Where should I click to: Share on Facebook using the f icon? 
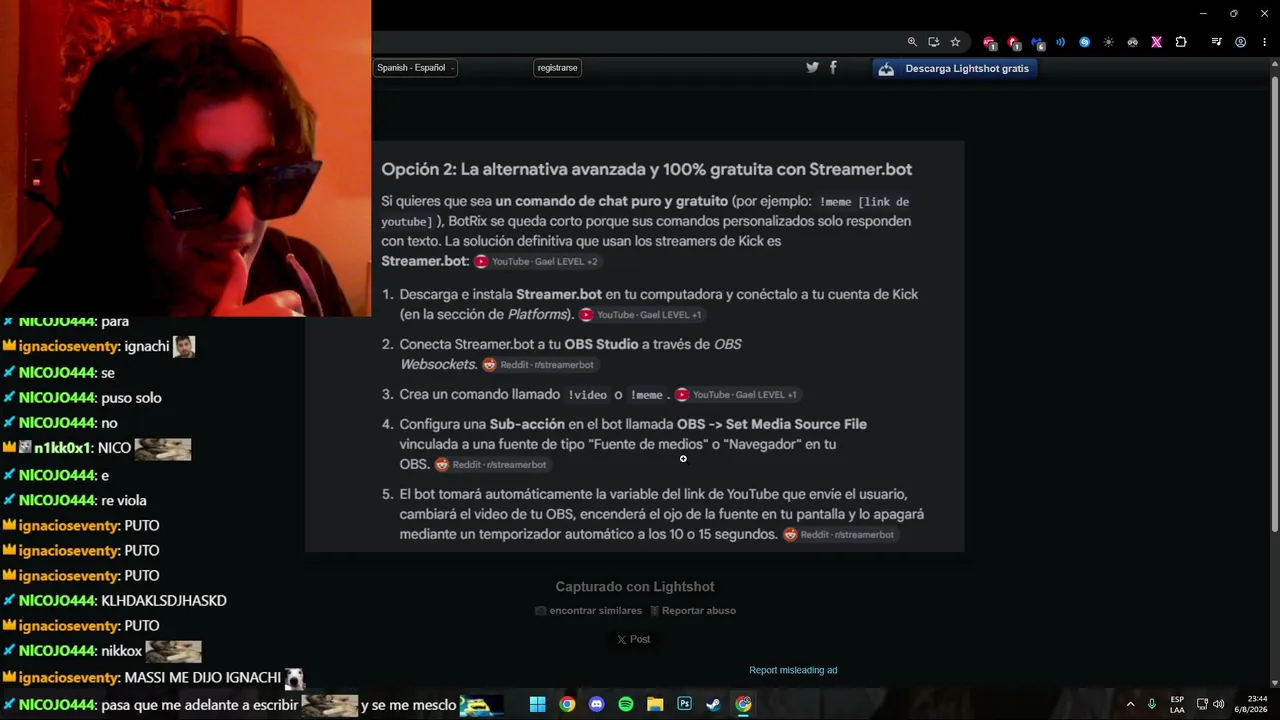[833, 67]
